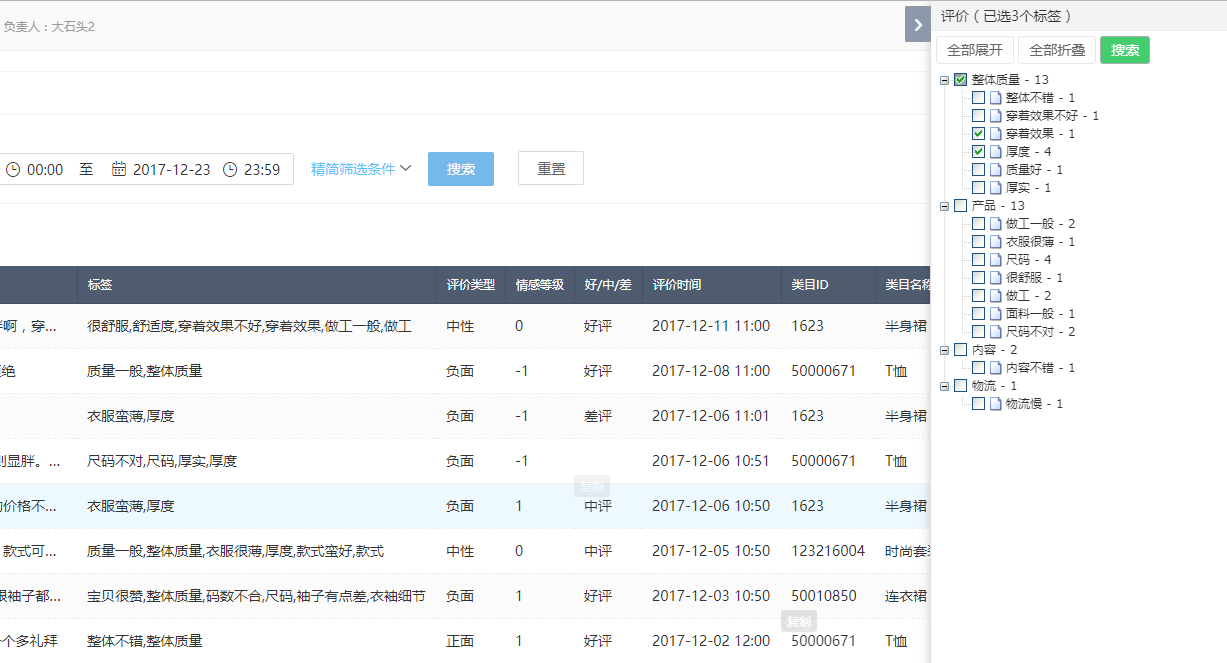Uncheck the 厚度 tag checkbox
The height and width of the screenshot is (663, 1227).
(x=978, y=152)
